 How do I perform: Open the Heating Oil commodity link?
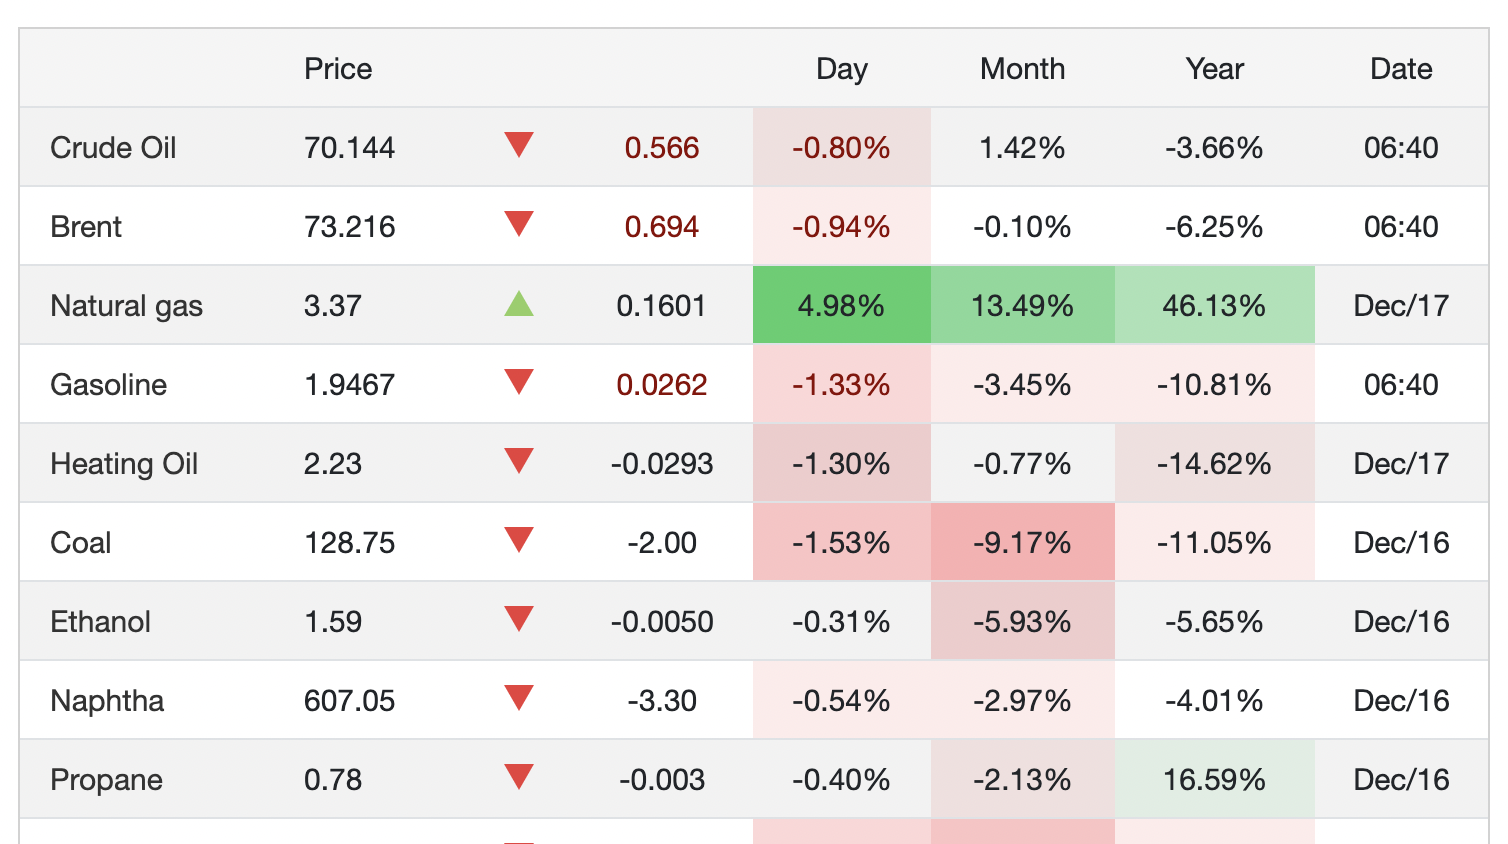pos(124,464)
